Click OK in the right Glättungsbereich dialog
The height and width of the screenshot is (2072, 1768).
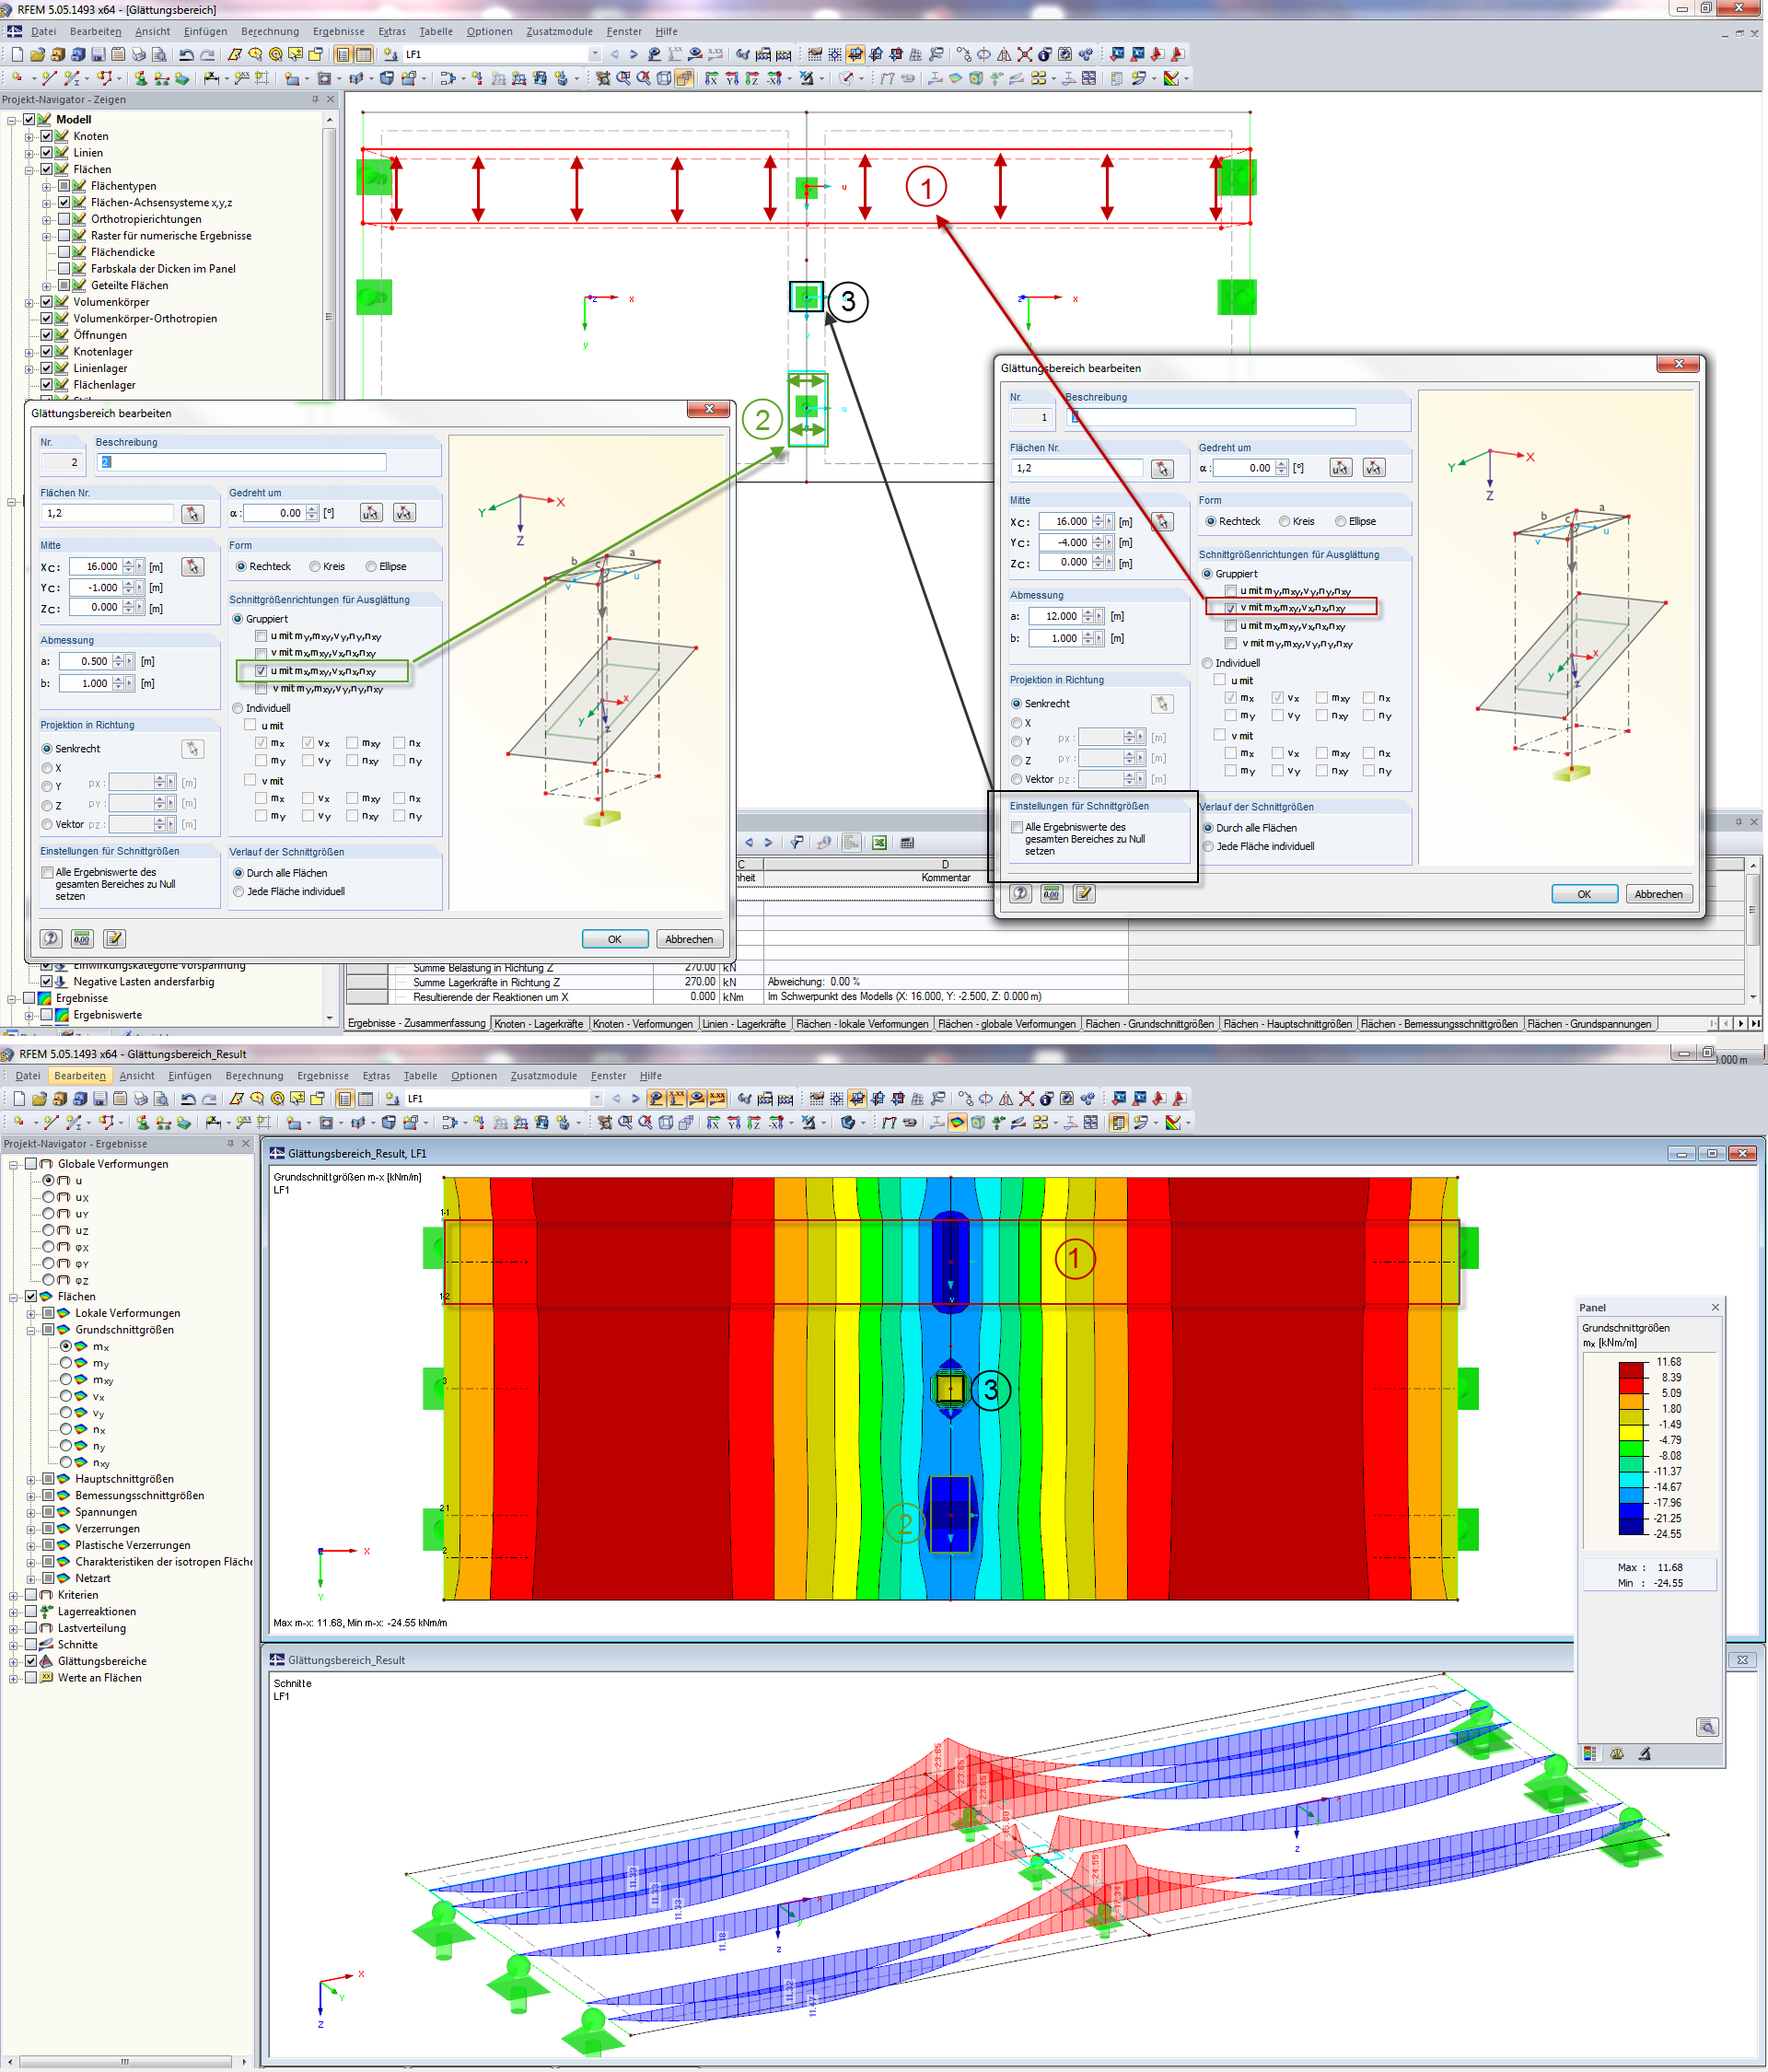(x=1583, y=894)
